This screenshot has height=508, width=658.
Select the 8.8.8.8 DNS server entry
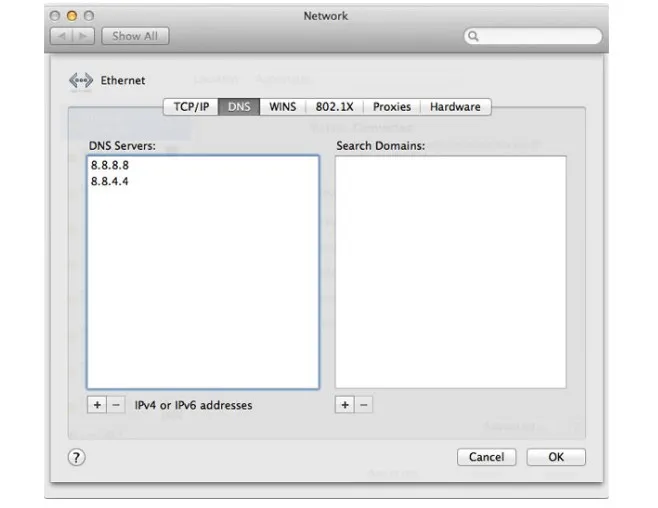(109, 165)
